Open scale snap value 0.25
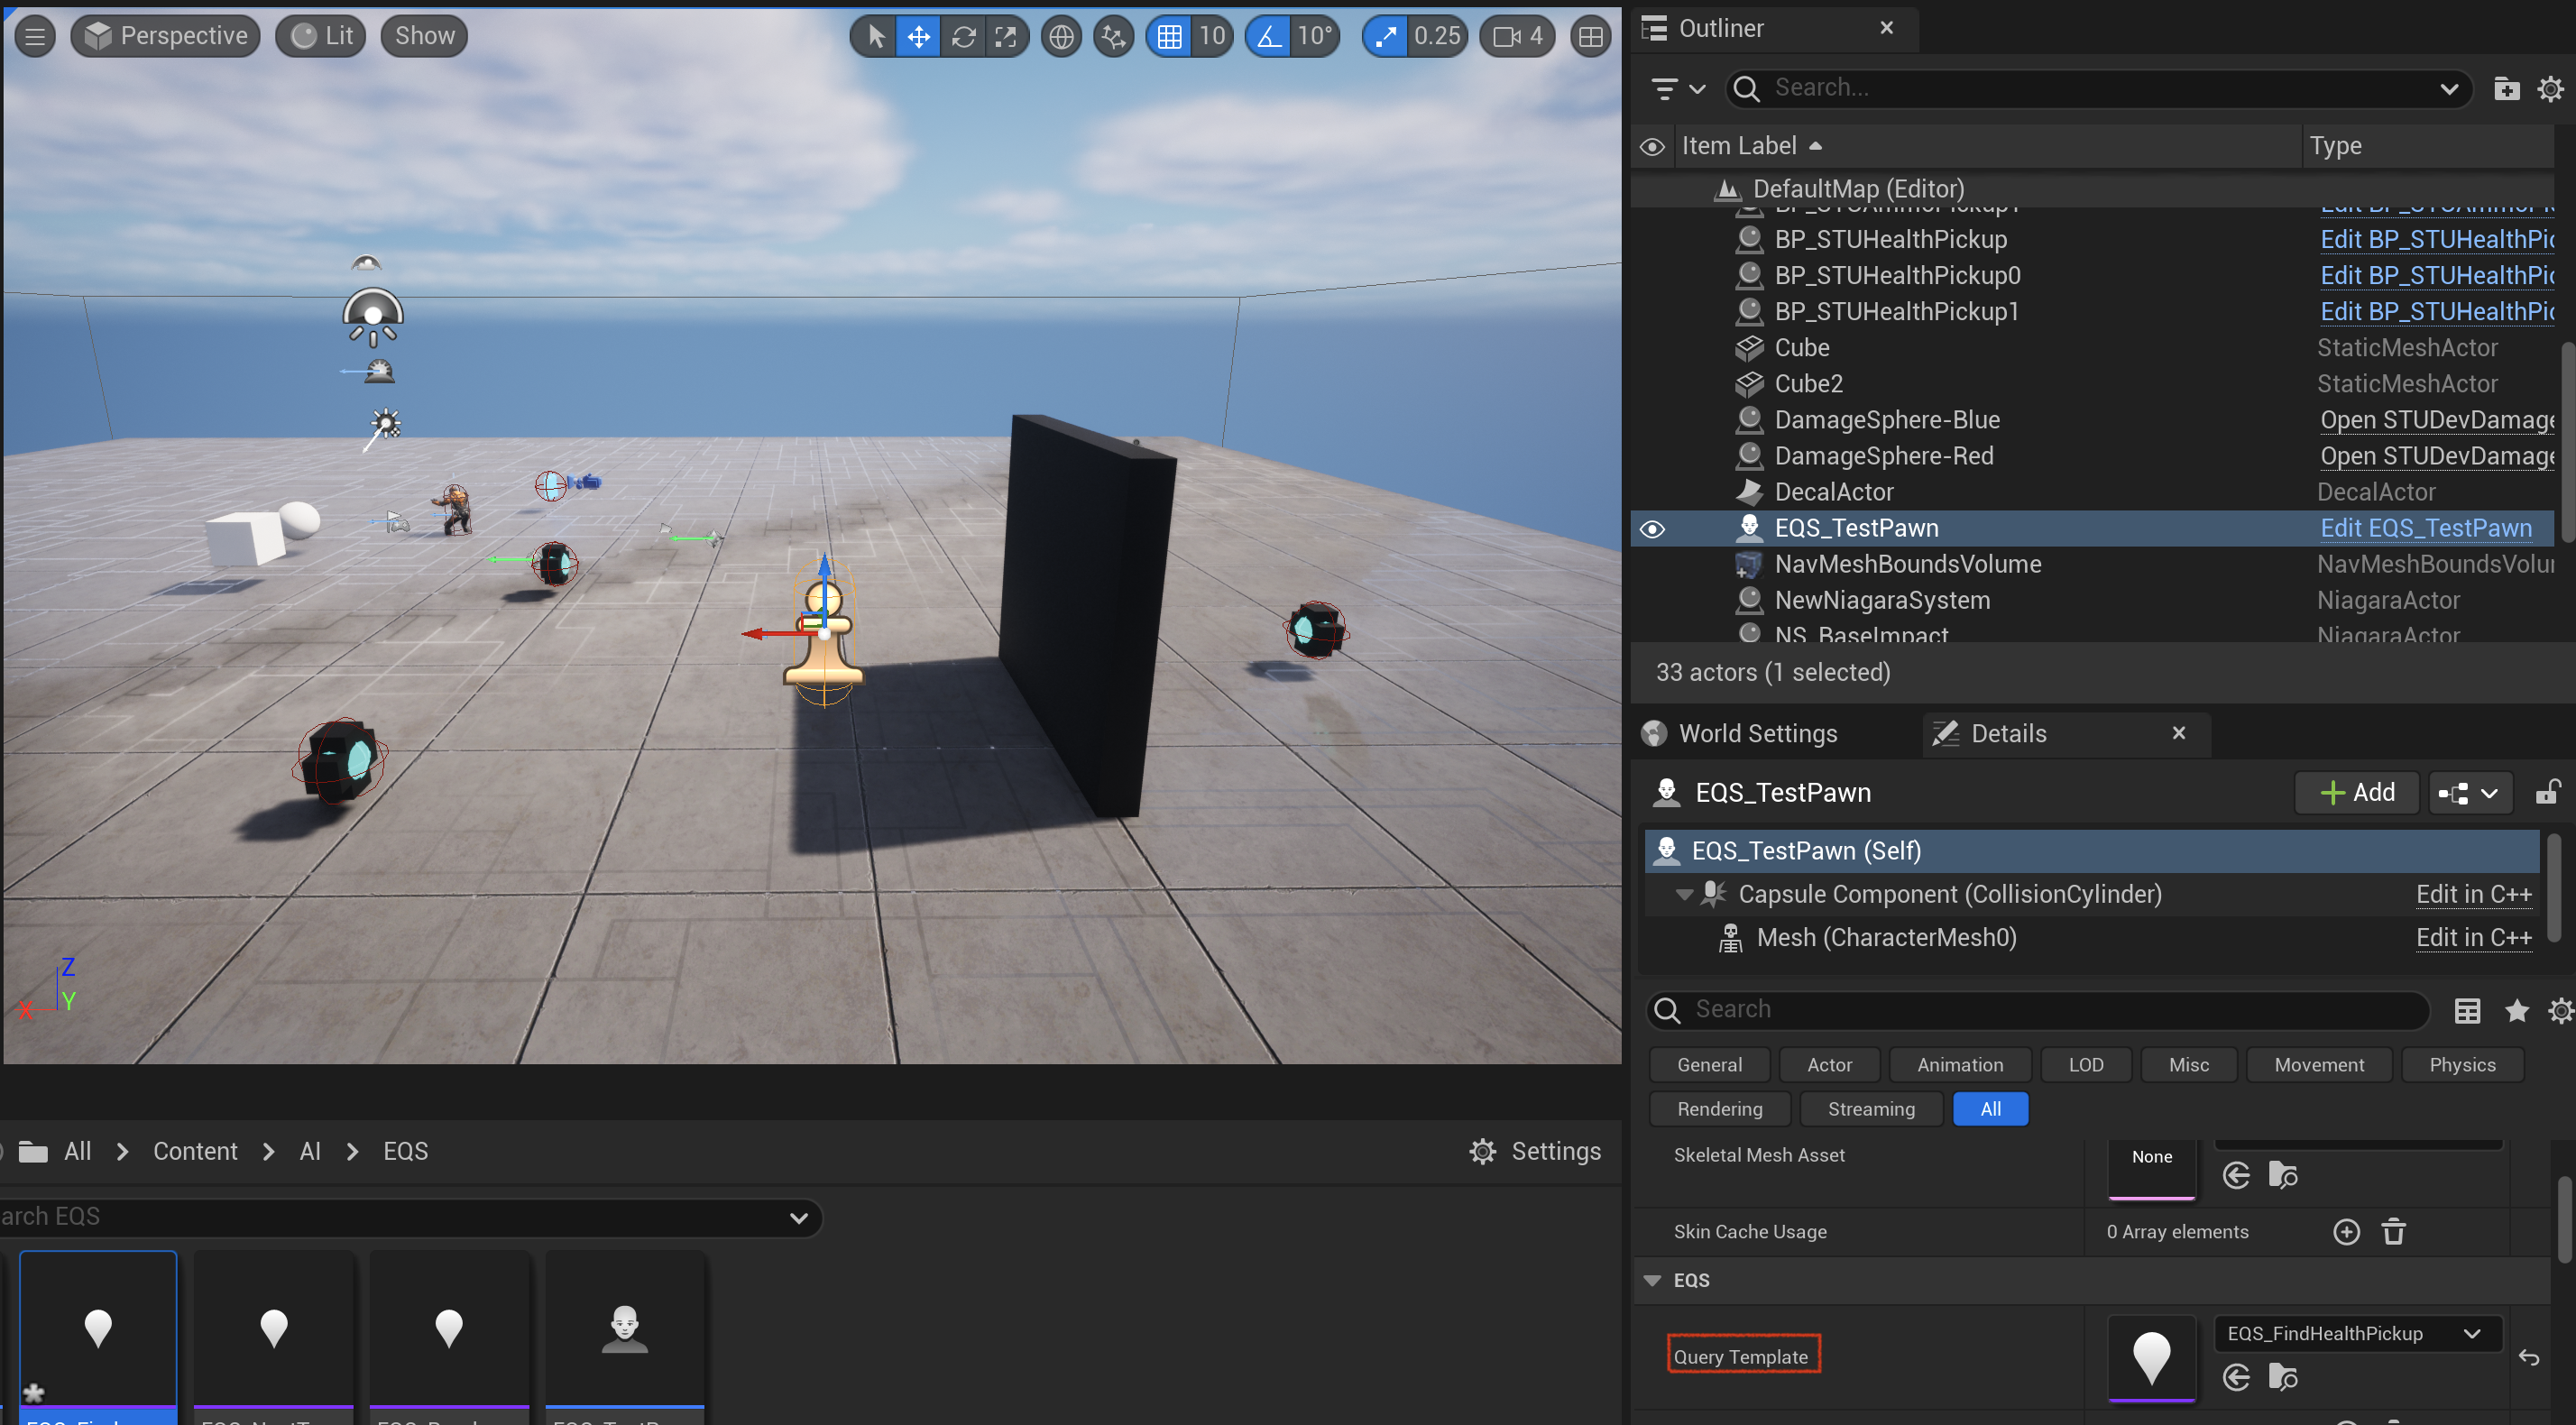The height and width of the screenshot is (1425, 2576). tap(1437, 37)
